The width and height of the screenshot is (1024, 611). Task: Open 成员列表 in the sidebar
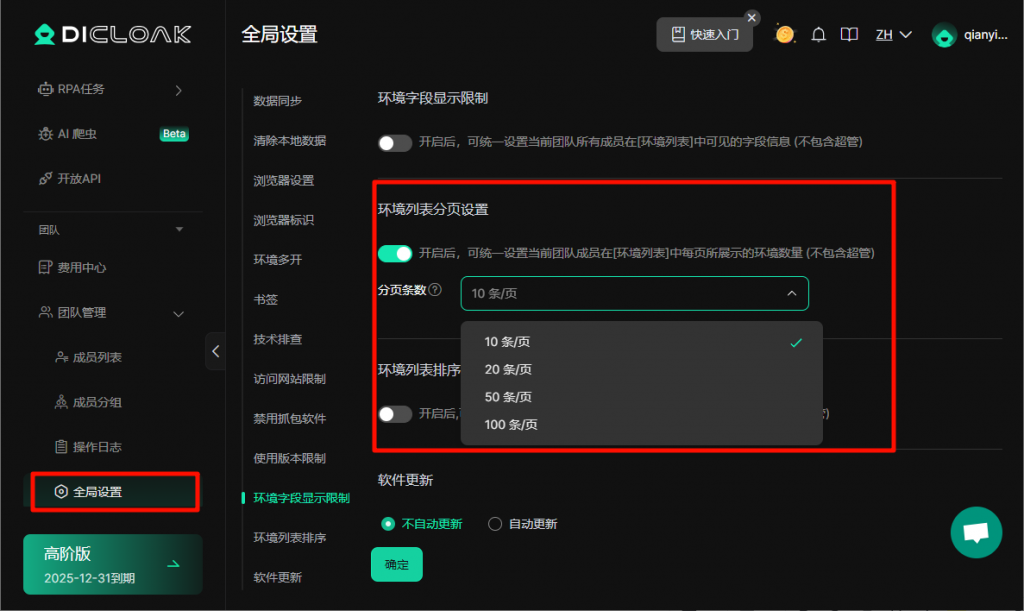pos(97,357)
